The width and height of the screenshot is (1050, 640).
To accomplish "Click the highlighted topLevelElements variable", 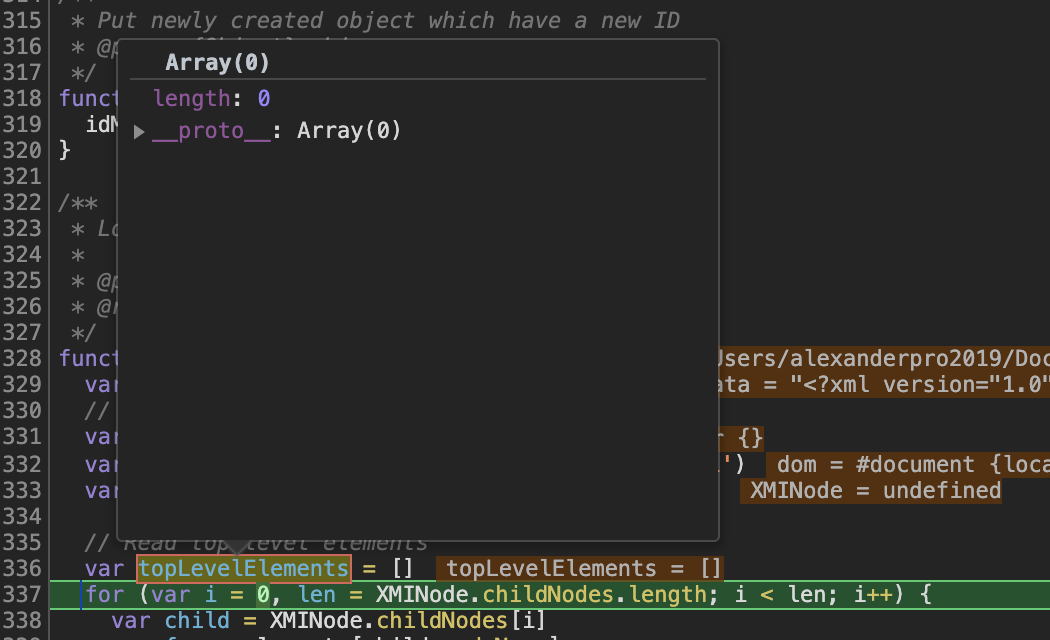I will pyautogui.click(x=243, y=568).
